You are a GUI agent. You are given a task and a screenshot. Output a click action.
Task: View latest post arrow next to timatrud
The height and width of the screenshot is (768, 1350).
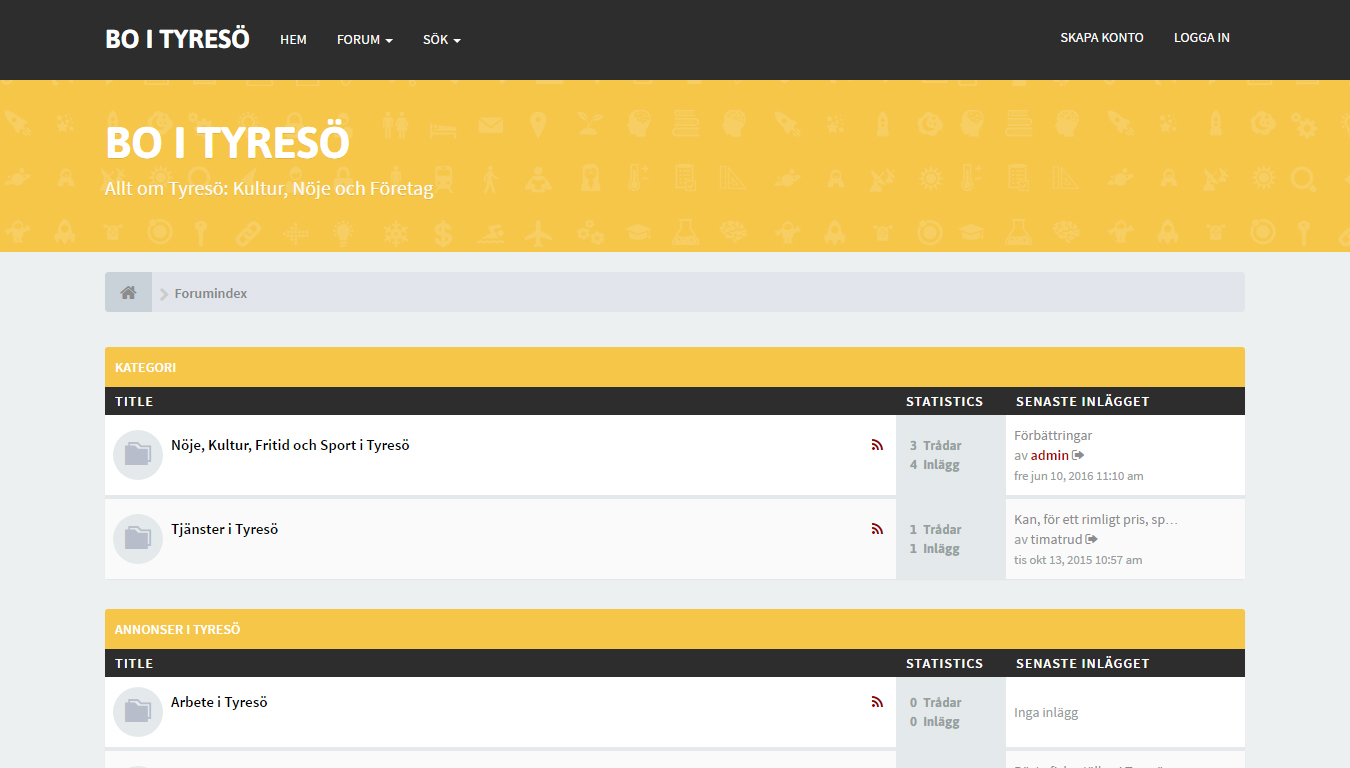[1092, 540]
